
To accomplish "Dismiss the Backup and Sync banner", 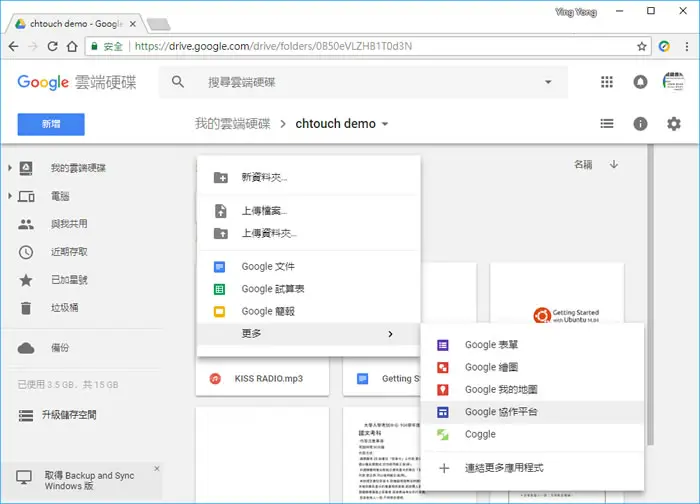I will pos(157,468).
